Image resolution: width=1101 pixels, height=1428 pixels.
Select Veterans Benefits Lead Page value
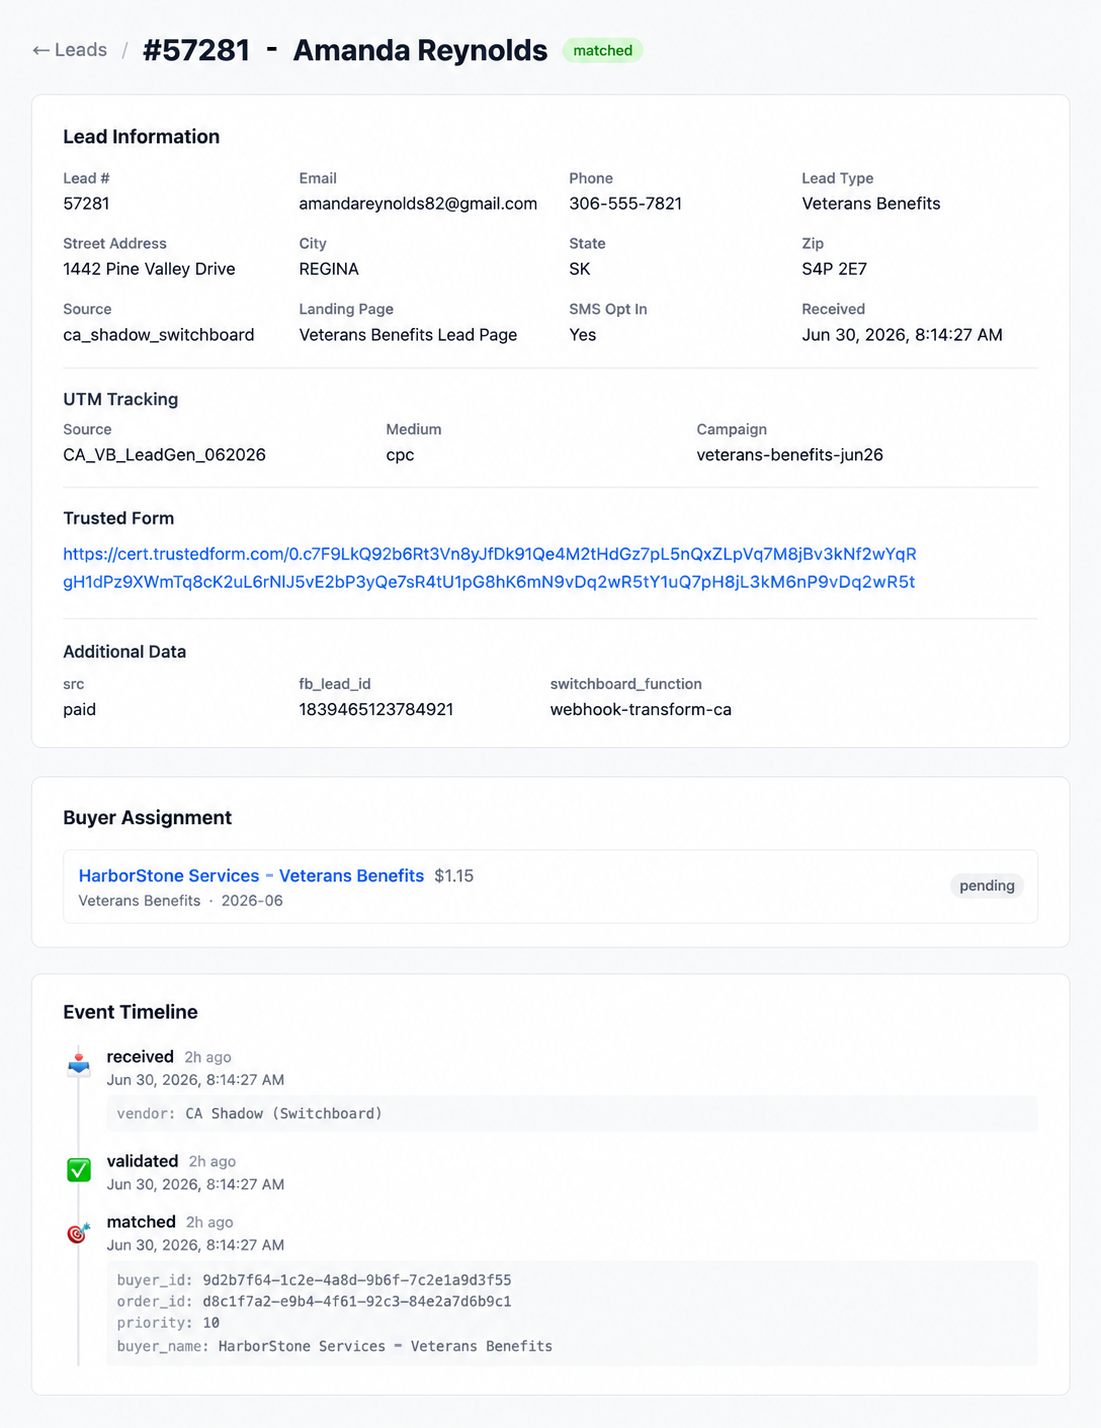[x=408, y=335]
